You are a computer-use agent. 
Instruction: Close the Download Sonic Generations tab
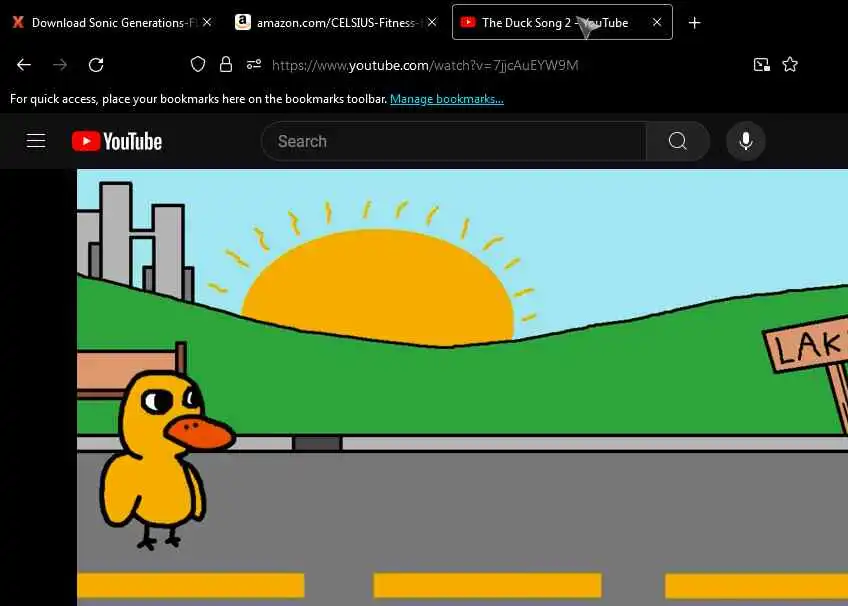click(207, 22)
